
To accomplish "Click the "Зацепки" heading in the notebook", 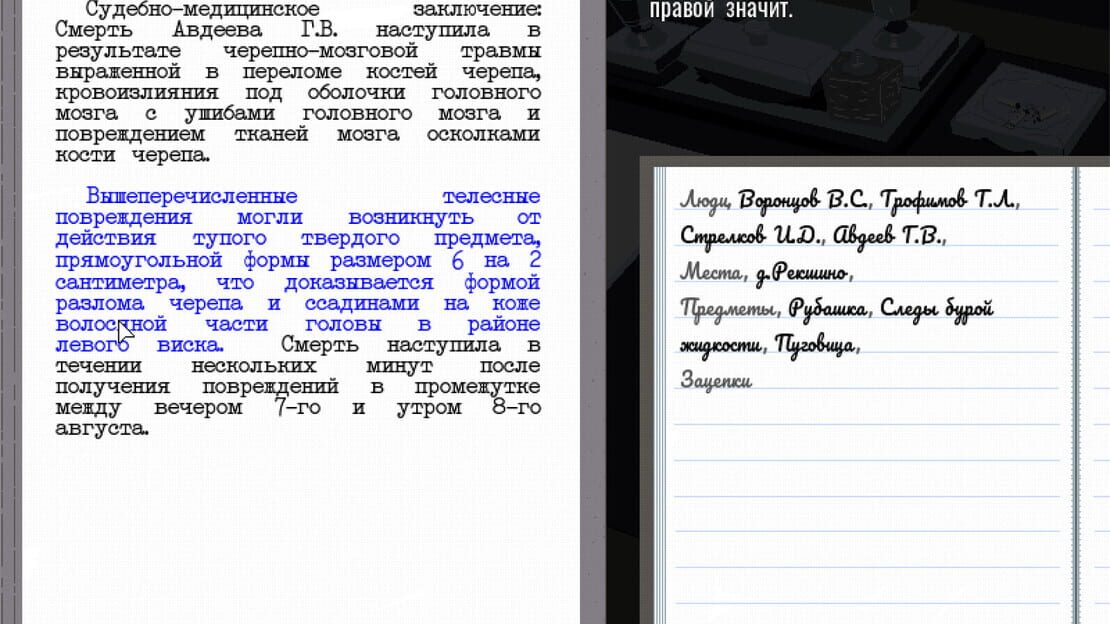I will 716,380.
